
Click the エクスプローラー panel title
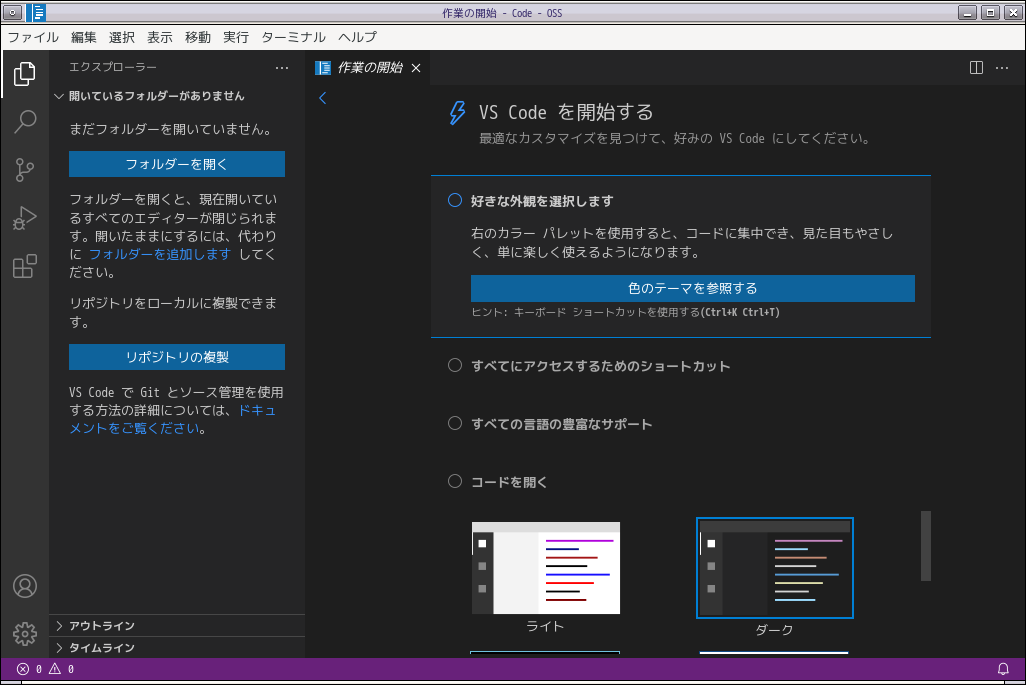[x=113, y=67]
